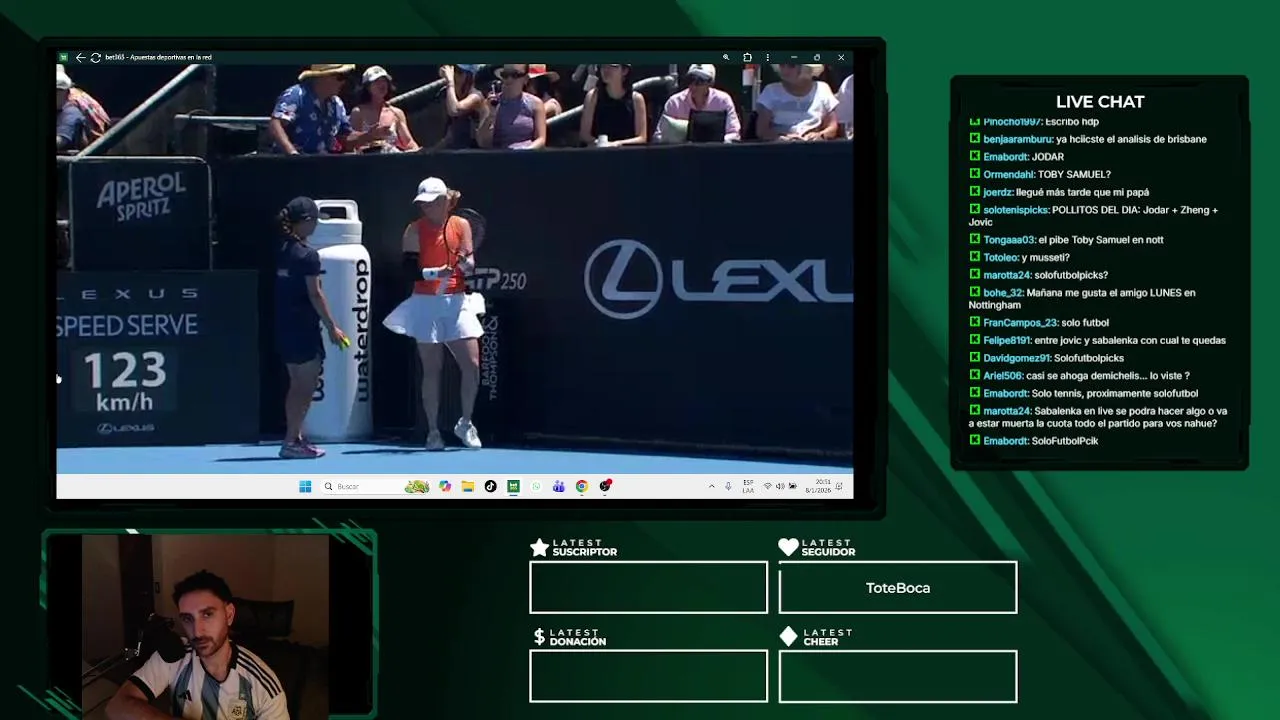Open the volume tray icon
1280x720 pixels.
tap(780, 486)
